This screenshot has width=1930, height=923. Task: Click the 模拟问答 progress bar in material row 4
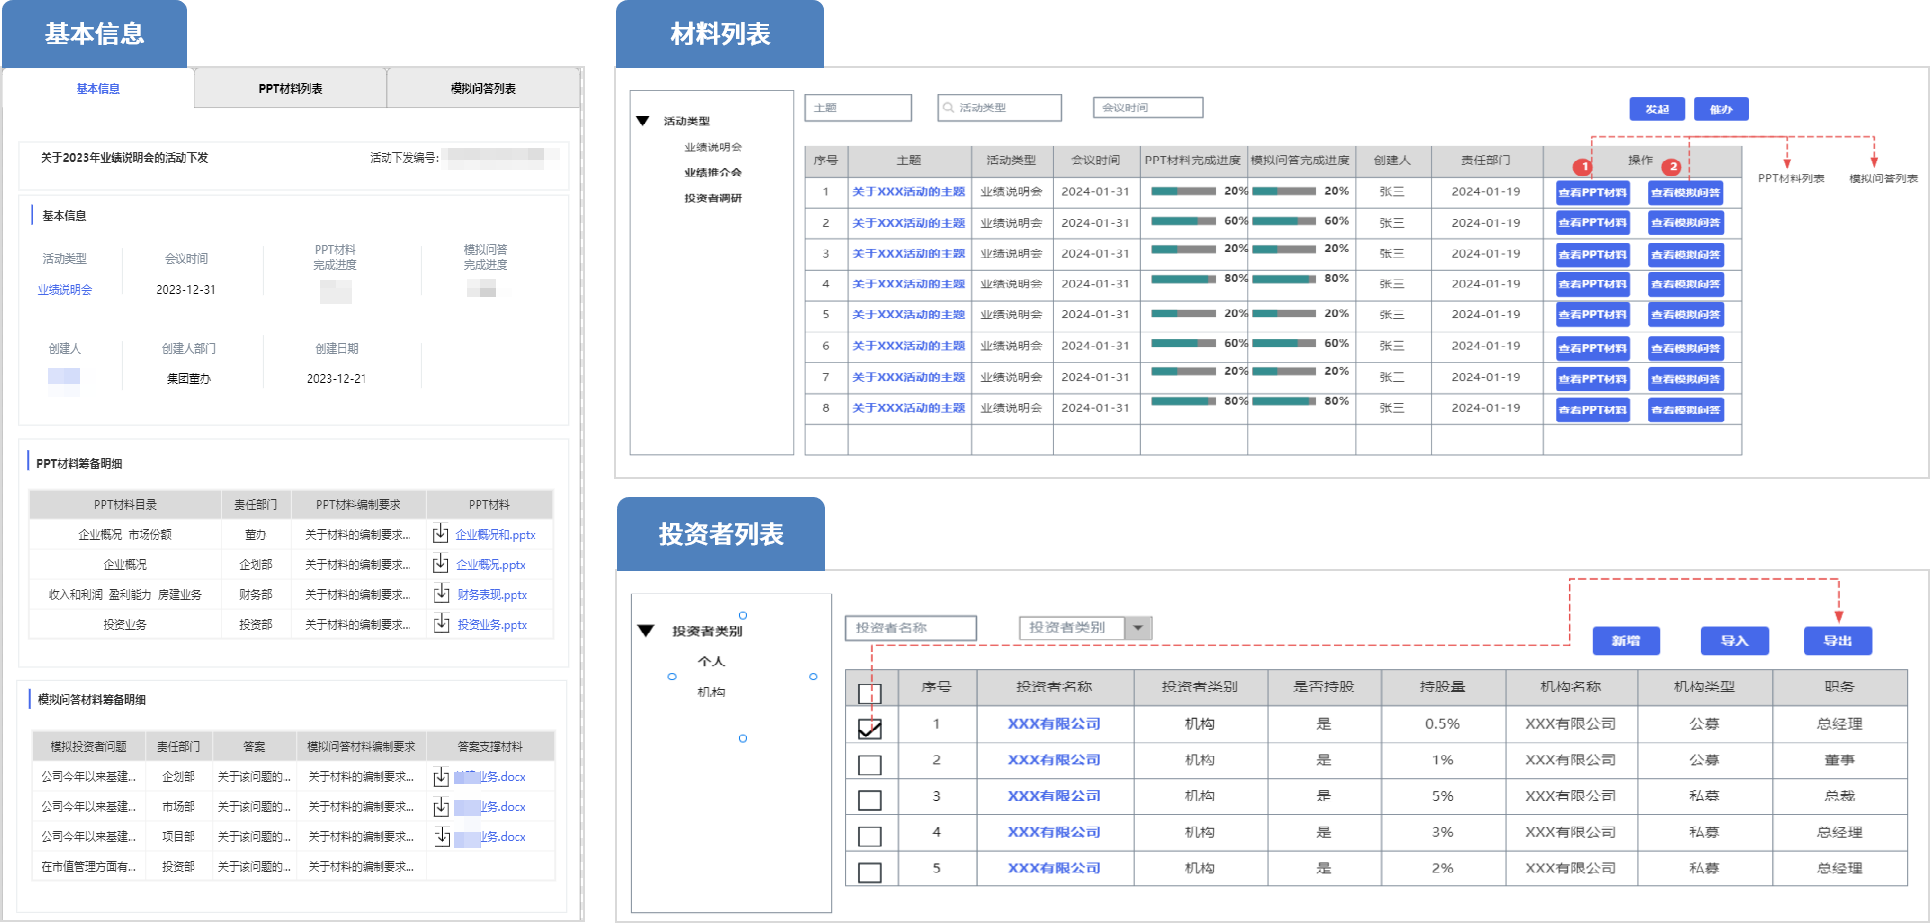(1284, 279)
